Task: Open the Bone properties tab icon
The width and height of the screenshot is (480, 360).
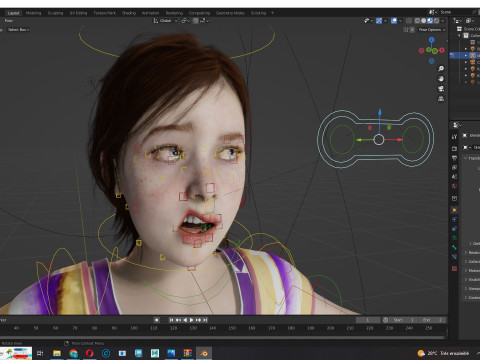Action: (x=454, y=247)
